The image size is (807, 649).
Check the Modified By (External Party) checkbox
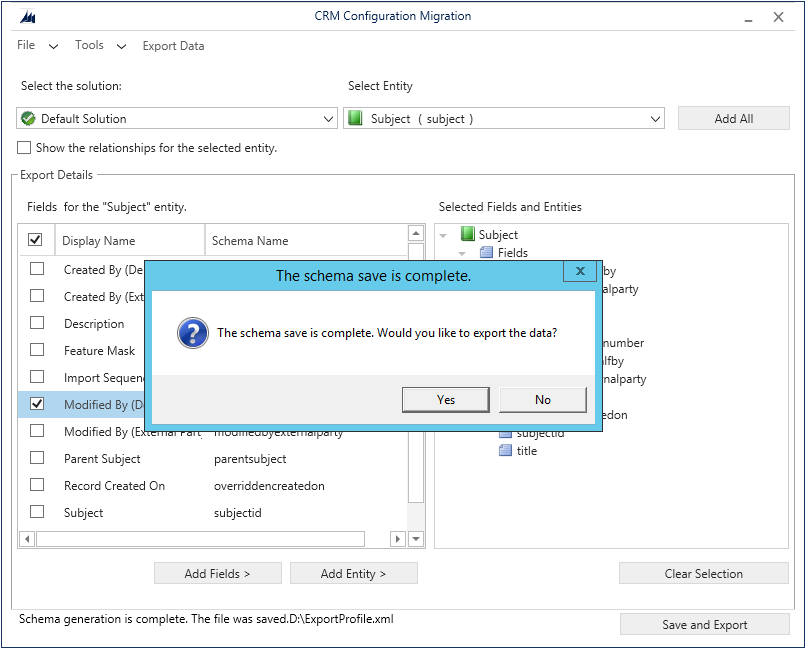(x=37, y=431)
